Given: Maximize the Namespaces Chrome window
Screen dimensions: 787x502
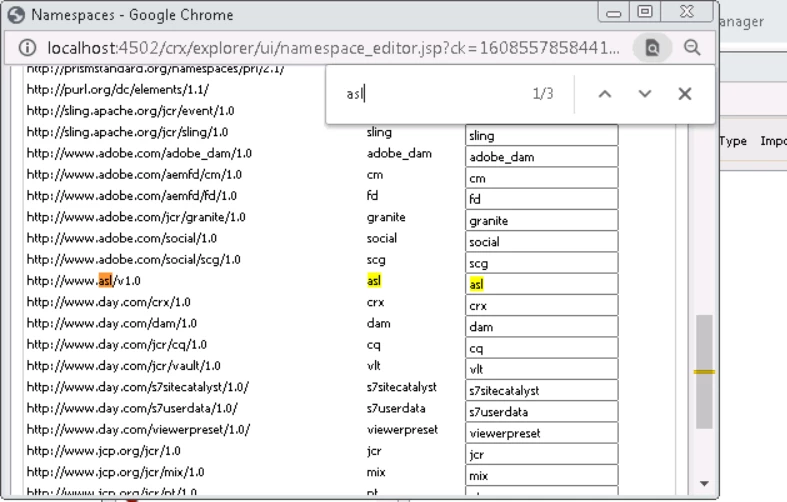Looking at the screenshot, I should click(645, 12).
